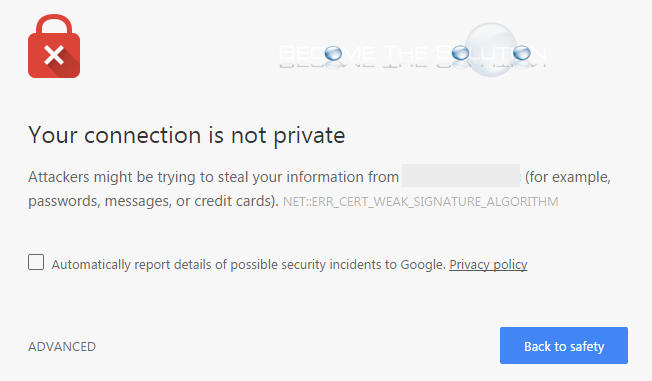Click the '(for example,' text

point(568,177)
